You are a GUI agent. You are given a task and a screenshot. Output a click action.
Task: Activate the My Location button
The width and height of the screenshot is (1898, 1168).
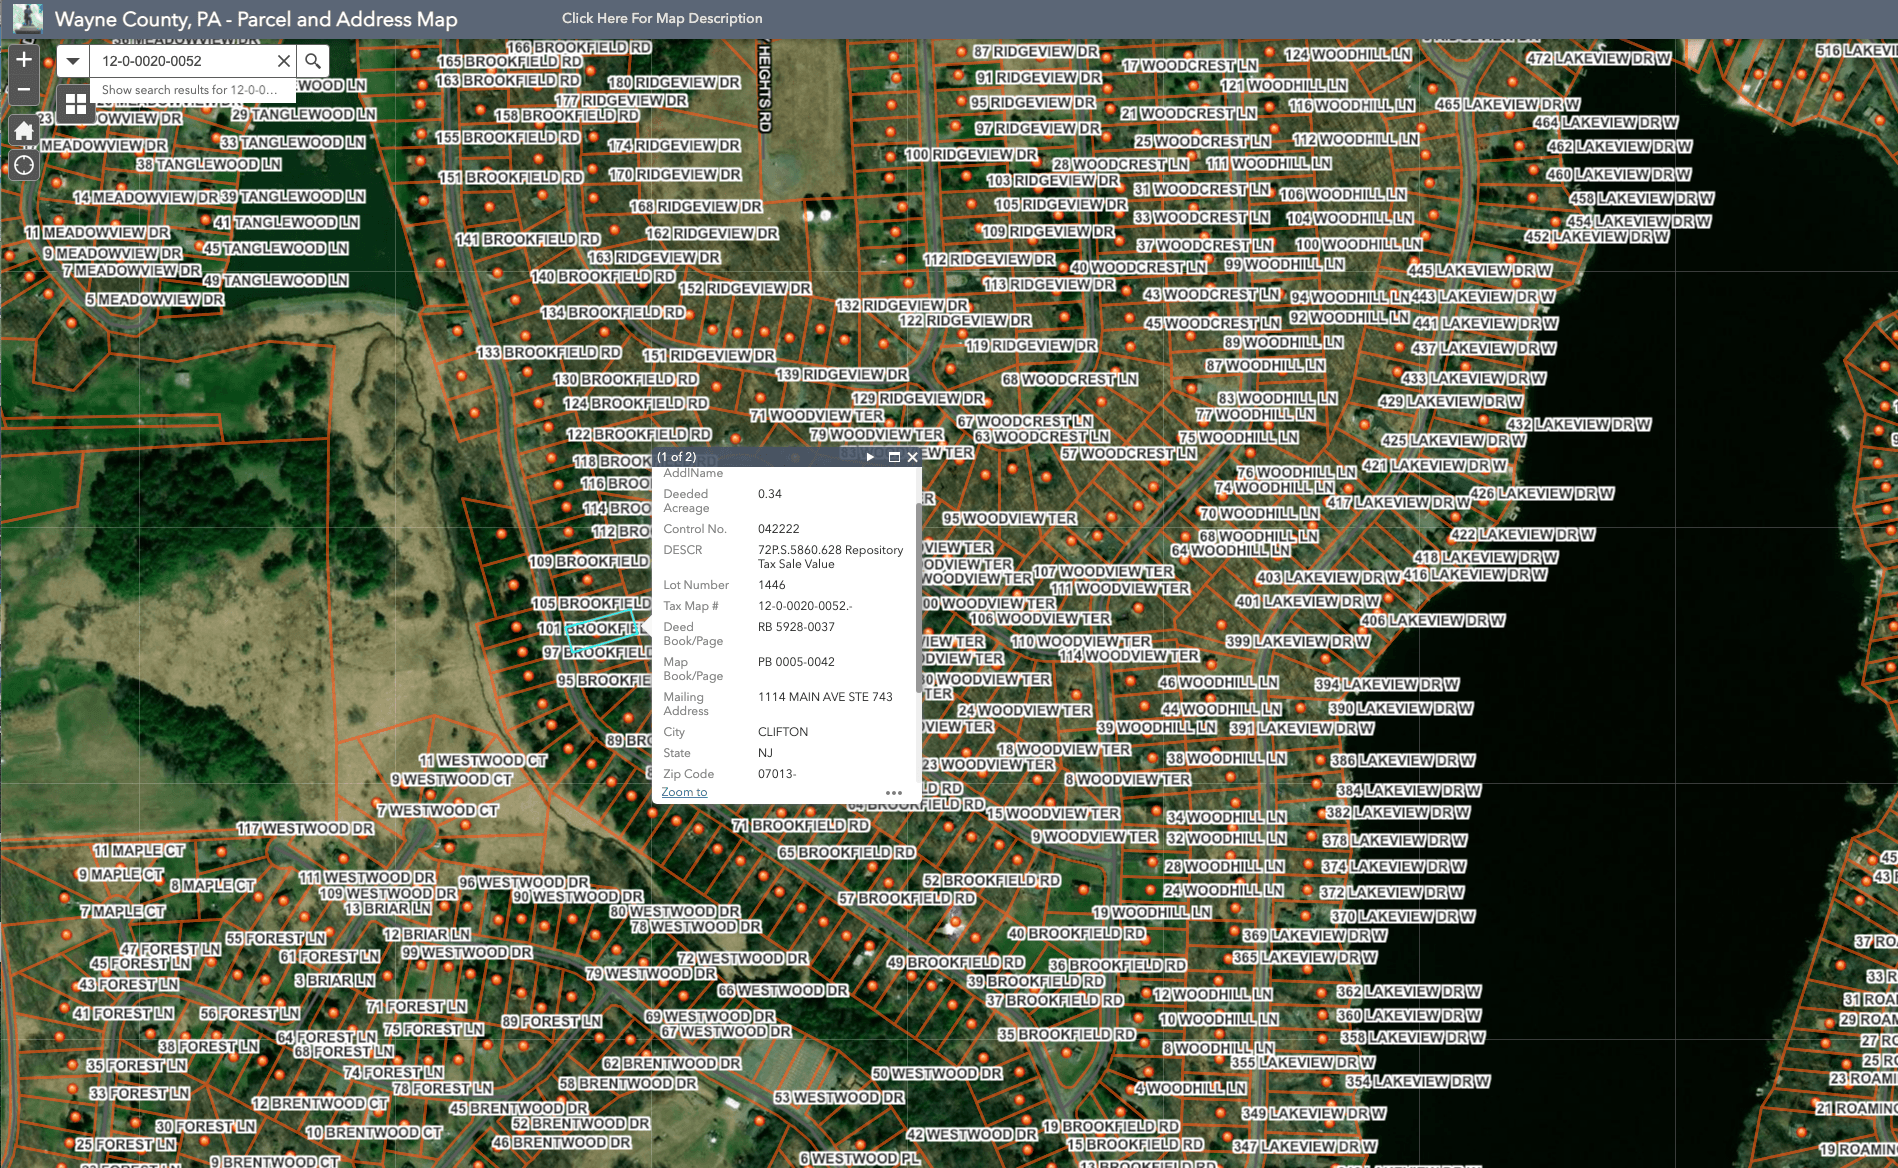coord(24,165)
